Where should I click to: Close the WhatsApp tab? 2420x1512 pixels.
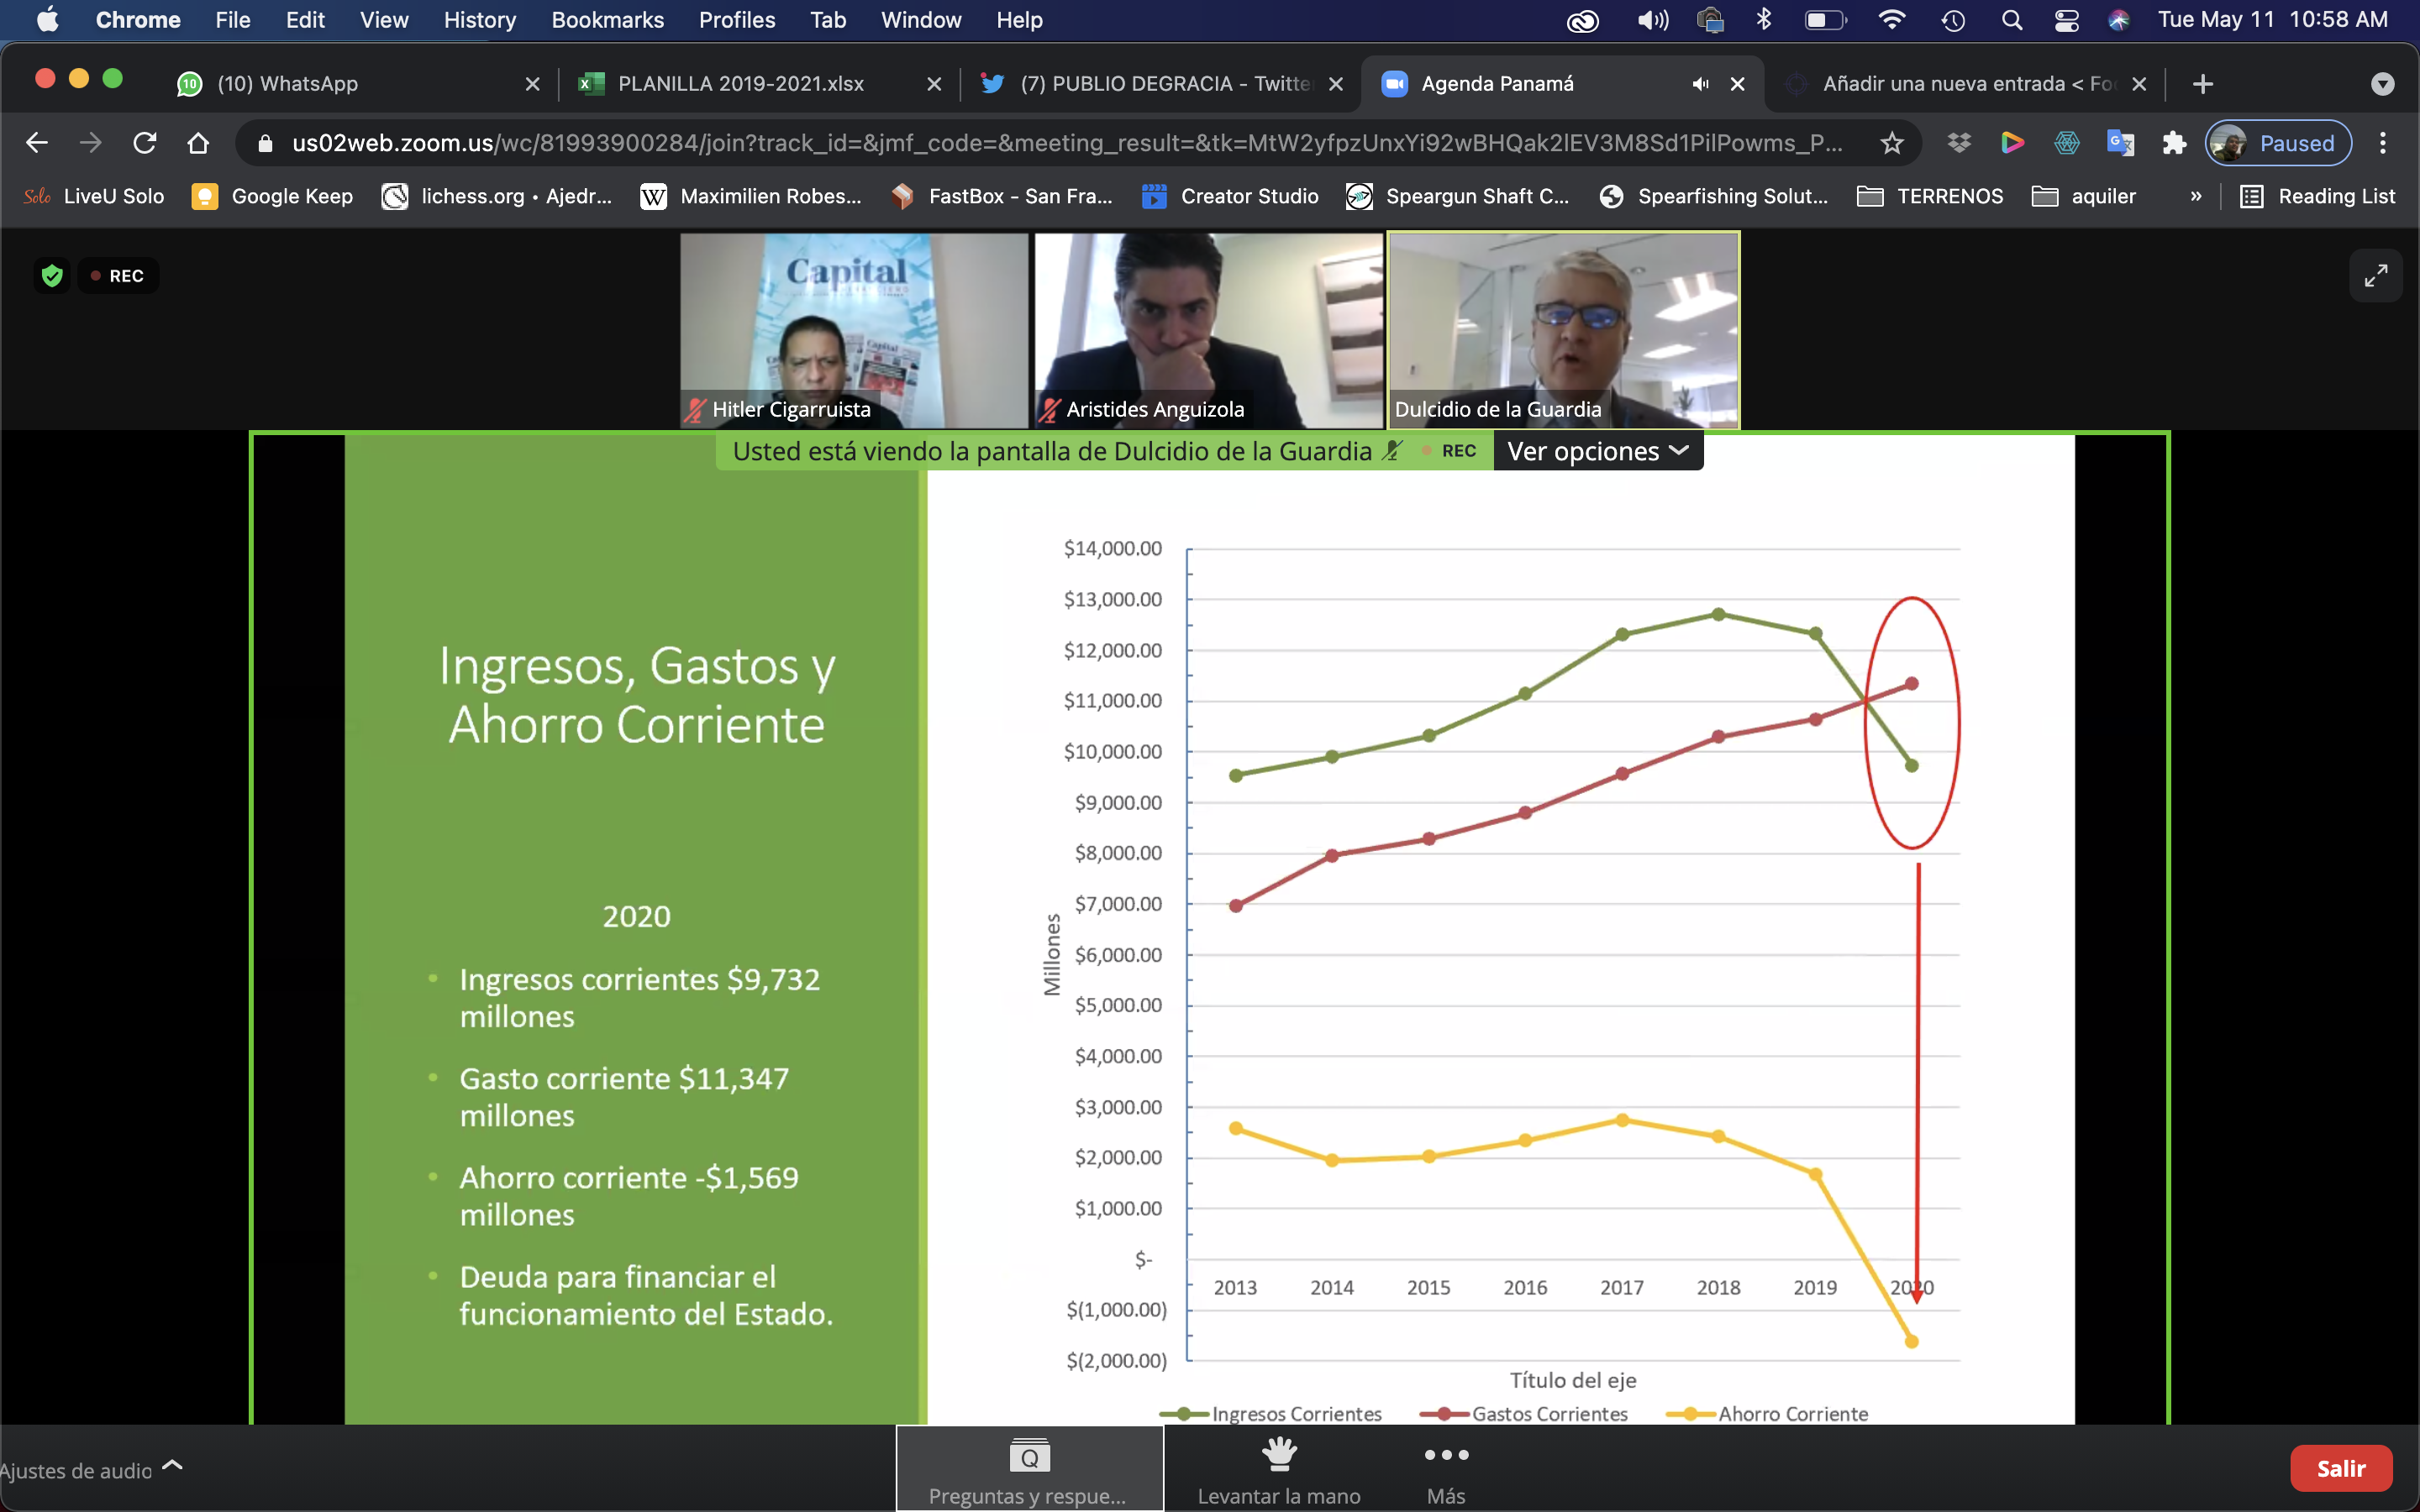[x=532, y=84]
